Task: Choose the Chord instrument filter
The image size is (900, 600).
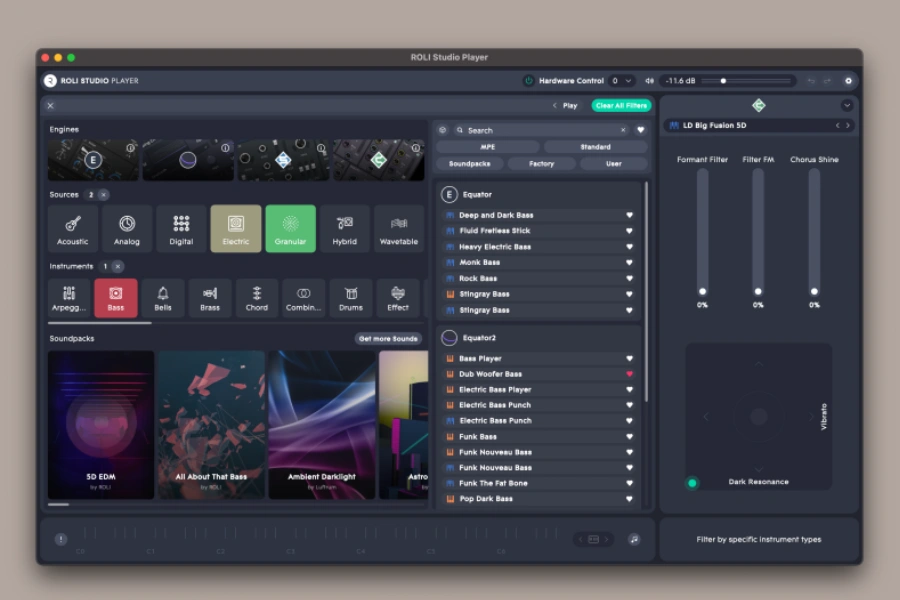Action: point(257,298)
